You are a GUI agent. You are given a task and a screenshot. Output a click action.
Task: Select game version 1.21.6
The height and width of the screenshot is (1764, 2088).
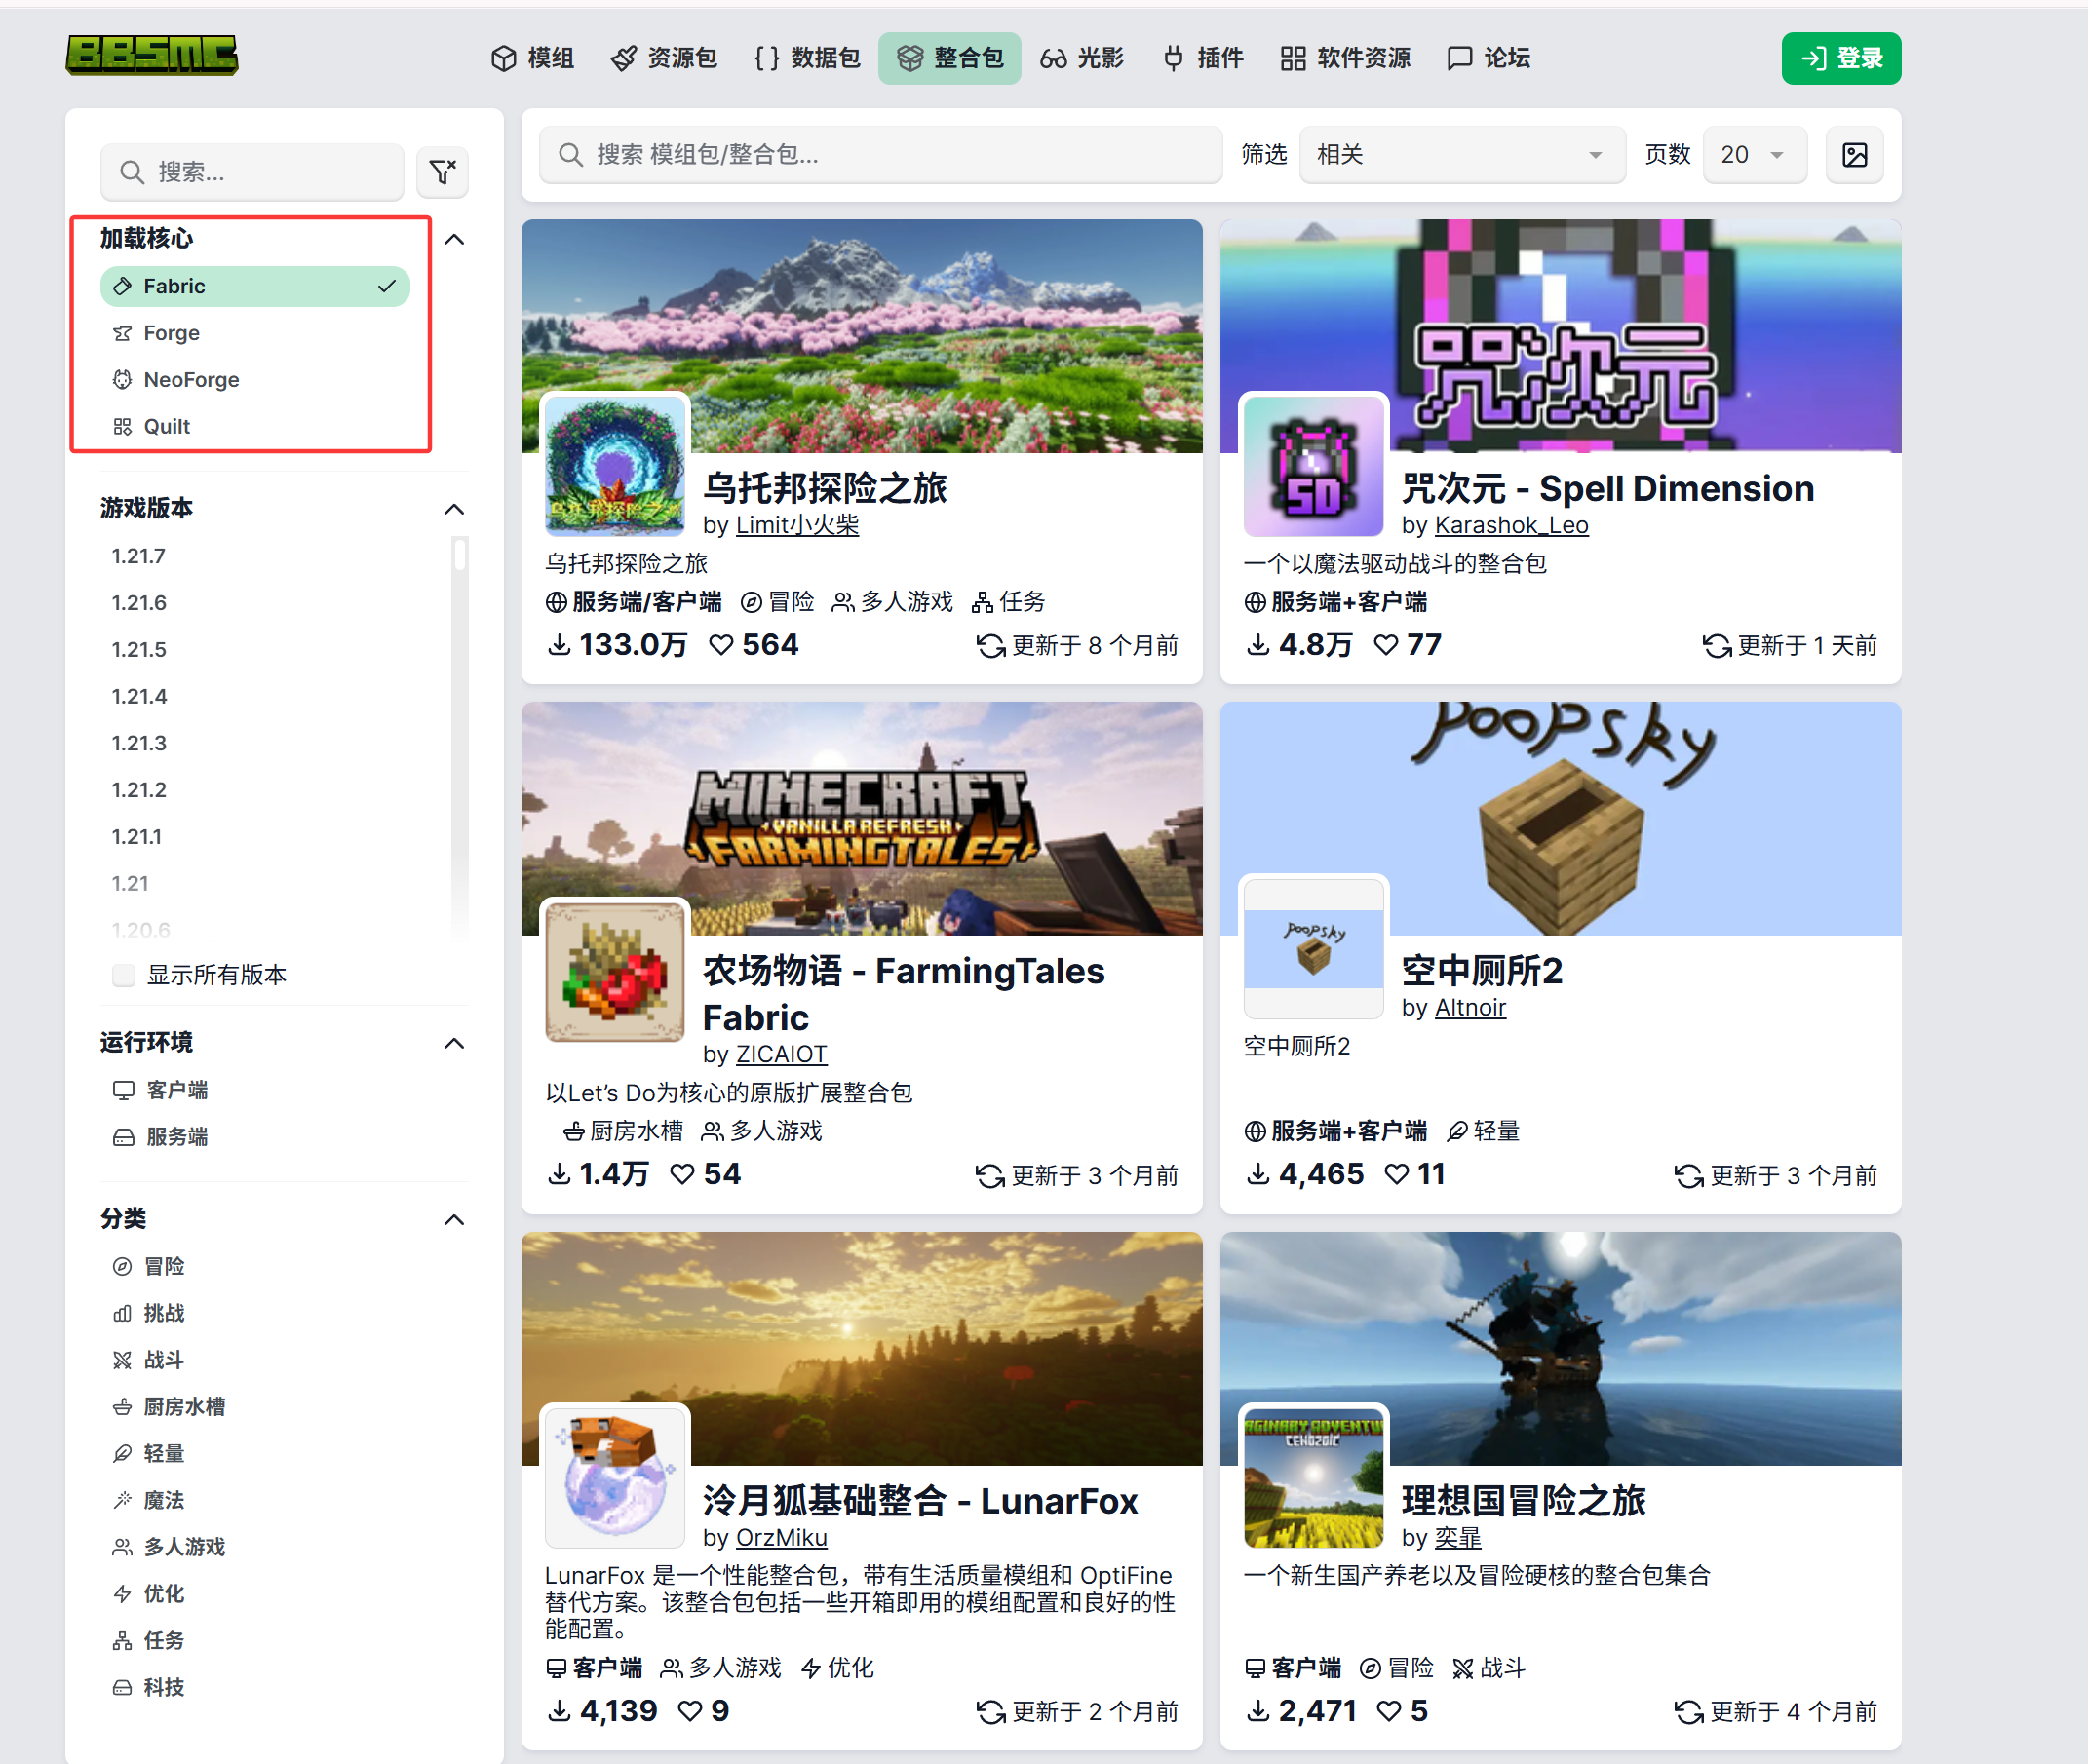[x=139, y=603]
